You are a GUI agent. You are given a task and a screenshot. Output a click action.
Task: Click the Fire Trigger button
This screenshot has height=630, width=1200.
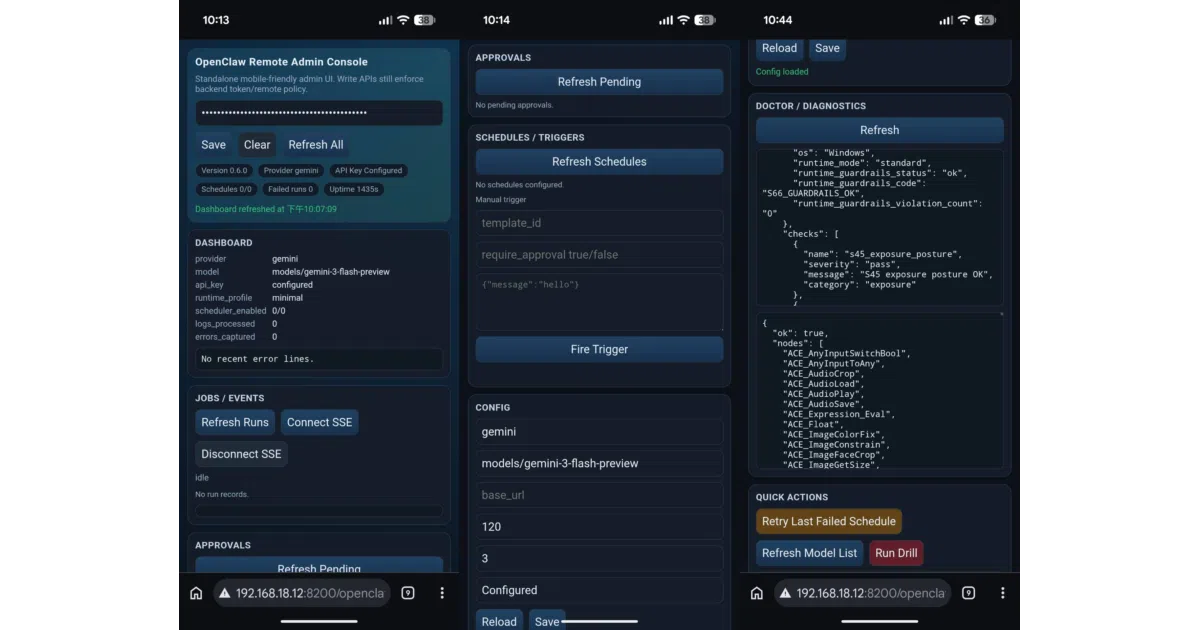pos(599,349)
